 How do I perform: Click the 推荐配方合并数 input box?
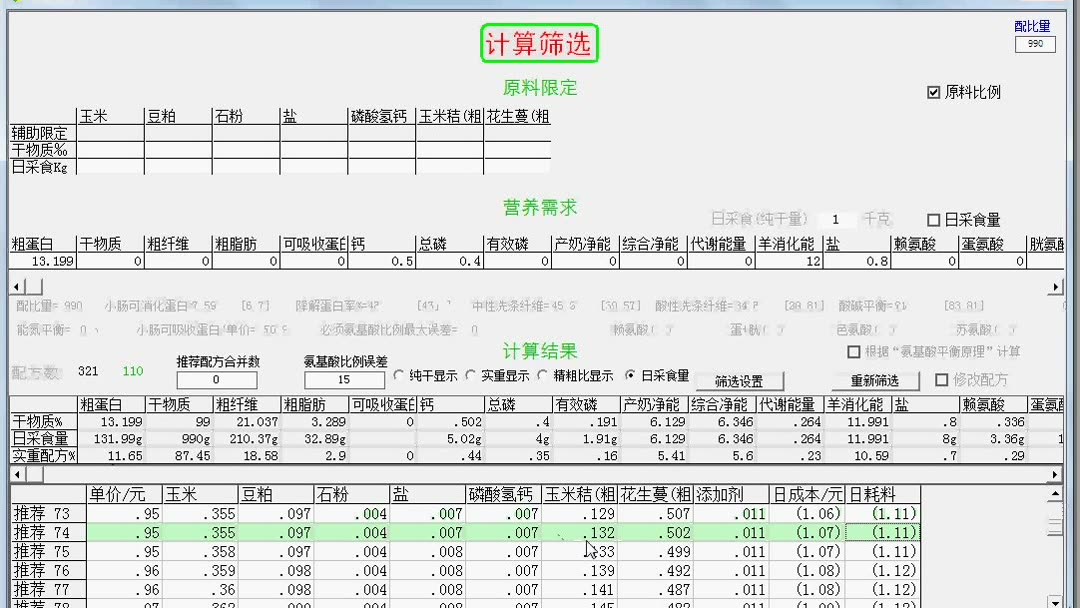pyautogui.click(x=216, y=380)
